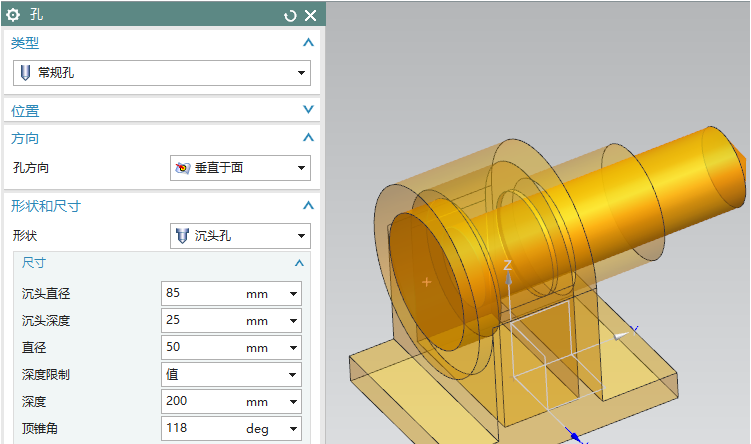The height and width of the screenshot is (444, 751).
Task: Reset the 孔 dialog with the refresh icon
Action: tap(290, 16)
